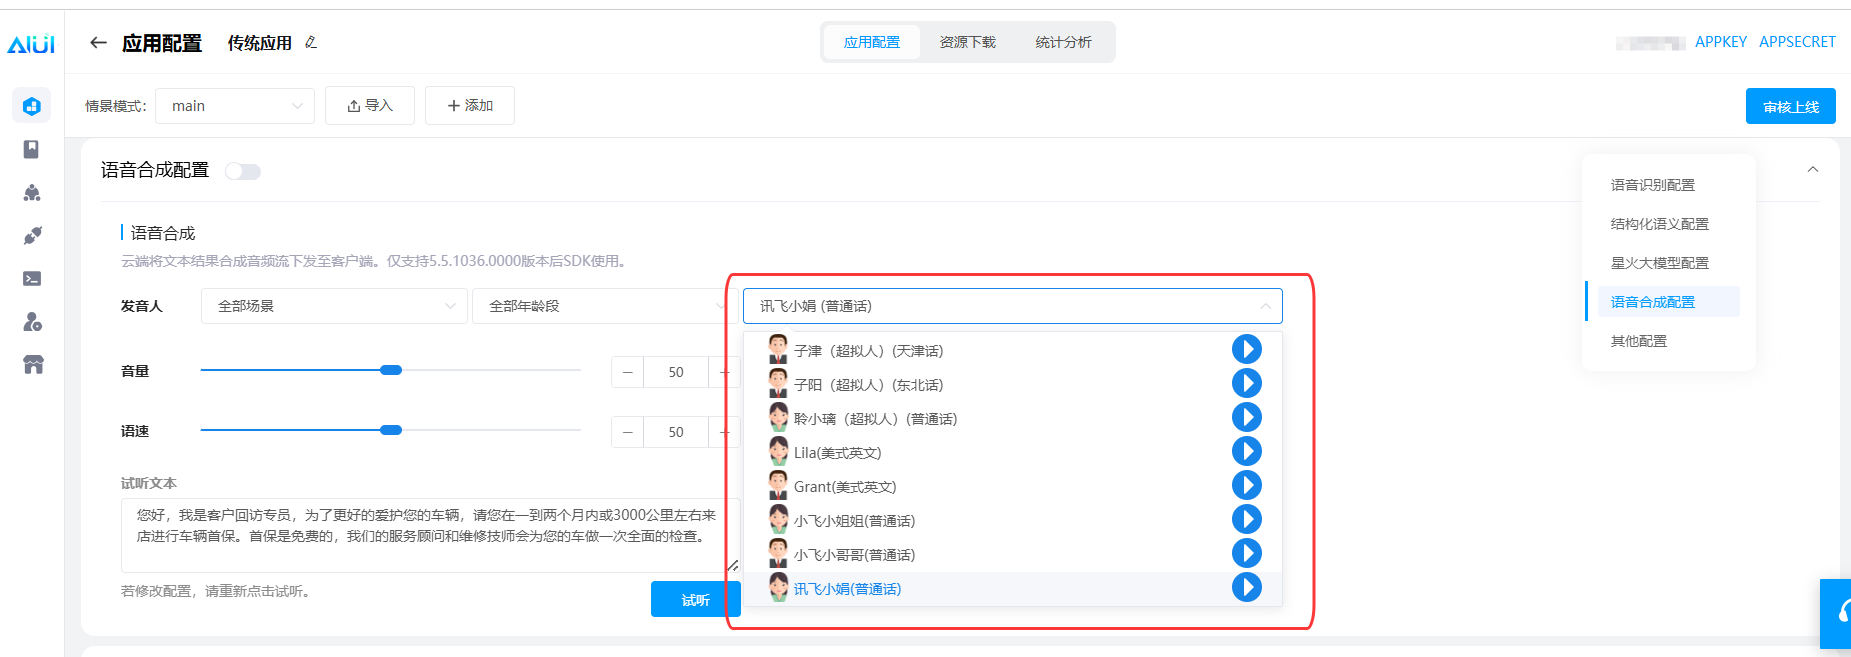Image resolution: width=1851 pixels, height=657 pixels.
Task: Click the 添加 button
Action: pyautogui.click(x=470, y=106)
